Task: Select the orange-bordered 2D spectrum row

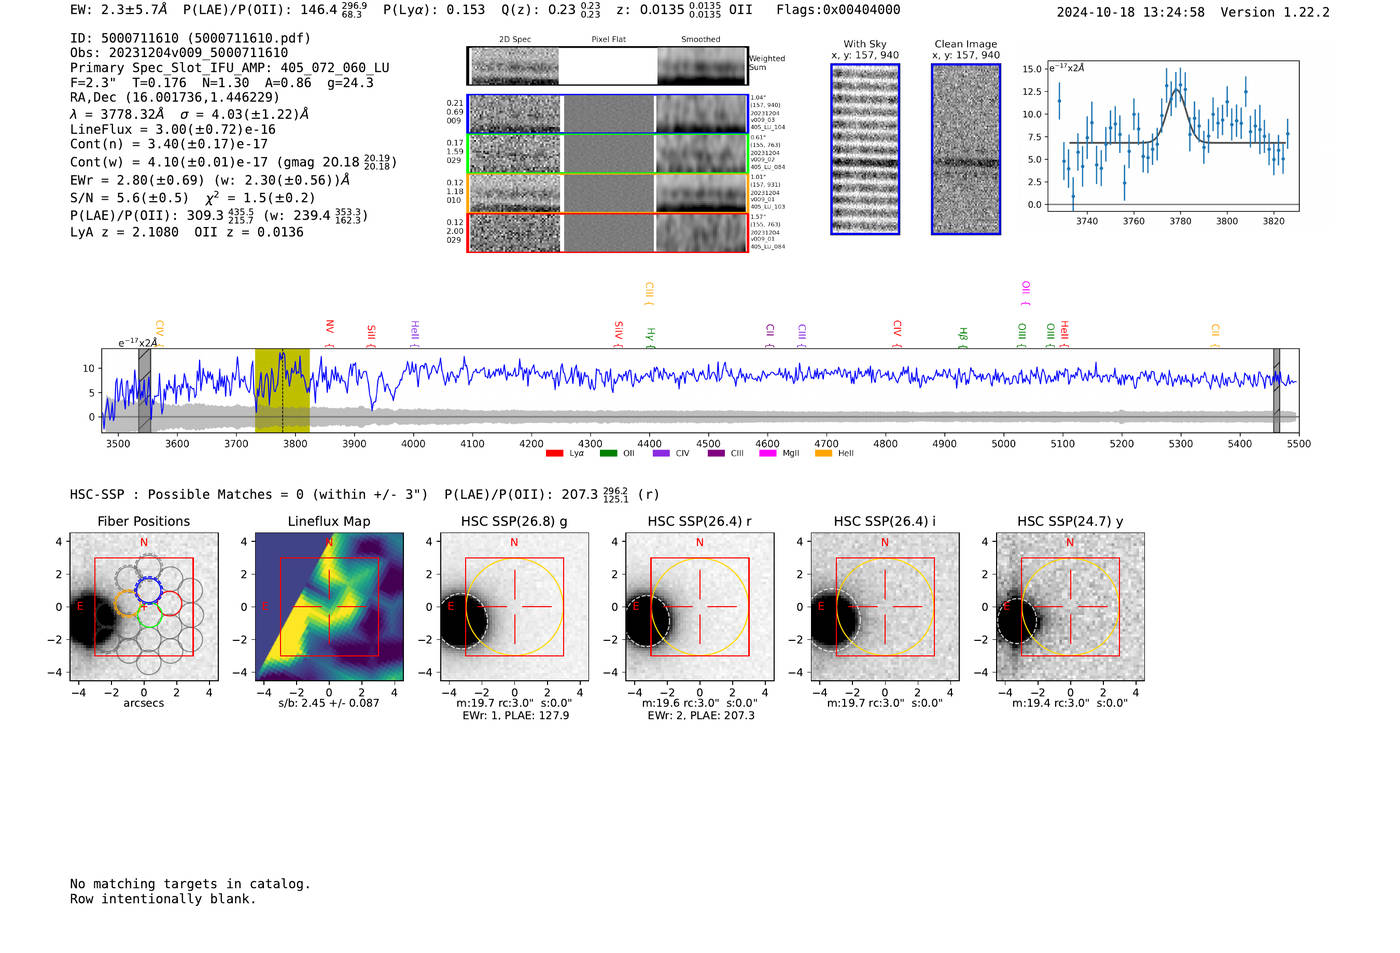Action: [607, 193]
